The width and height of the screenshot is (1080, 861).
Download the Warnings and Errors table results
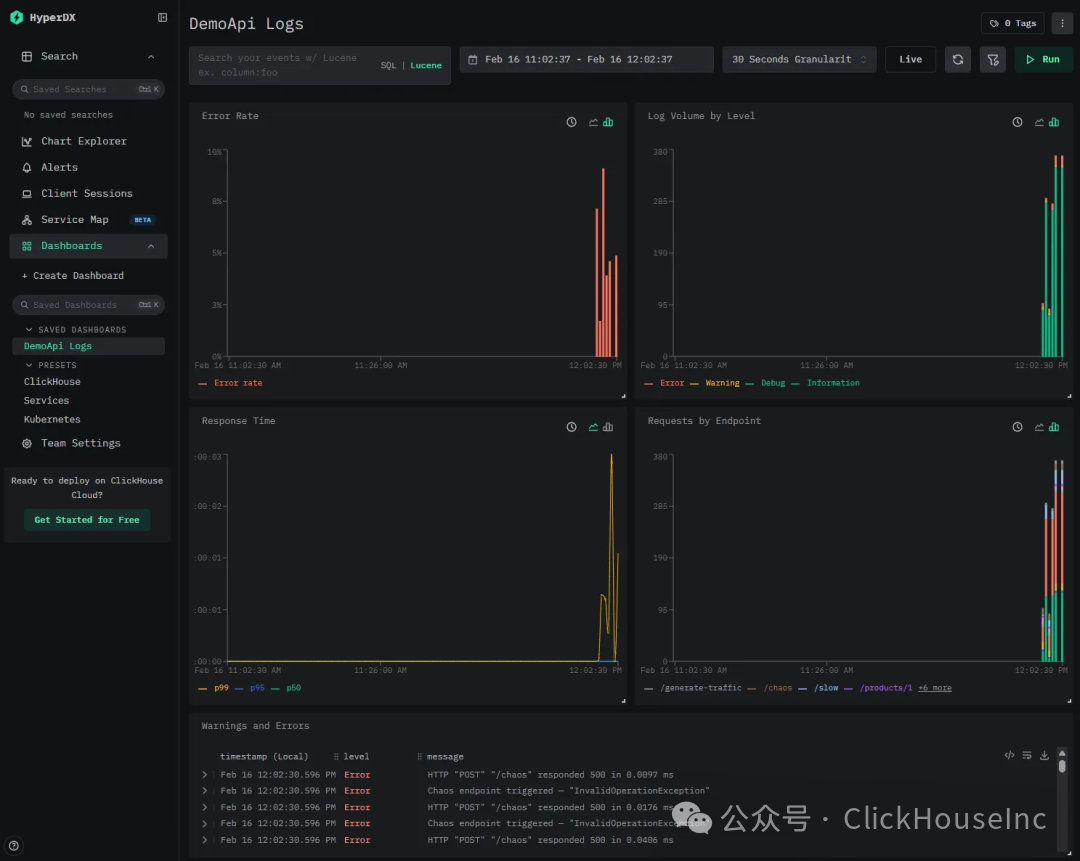coord(1044,756)
